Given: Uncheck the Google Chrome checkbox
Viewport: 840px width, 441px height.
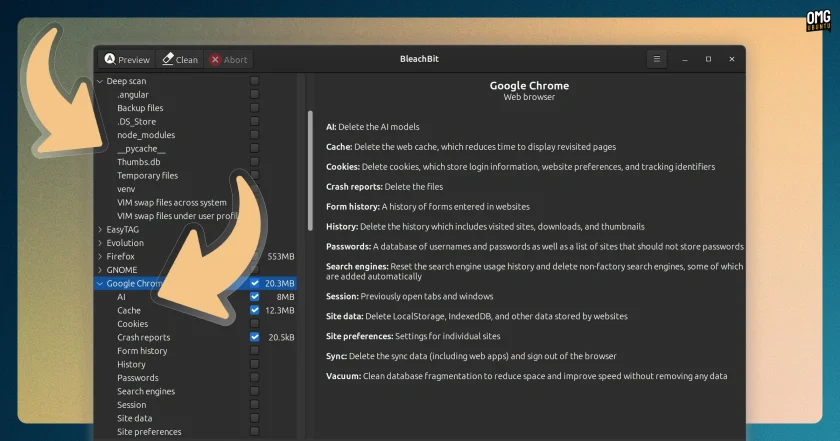Looking at the screenshot, I should pos(254,283).
